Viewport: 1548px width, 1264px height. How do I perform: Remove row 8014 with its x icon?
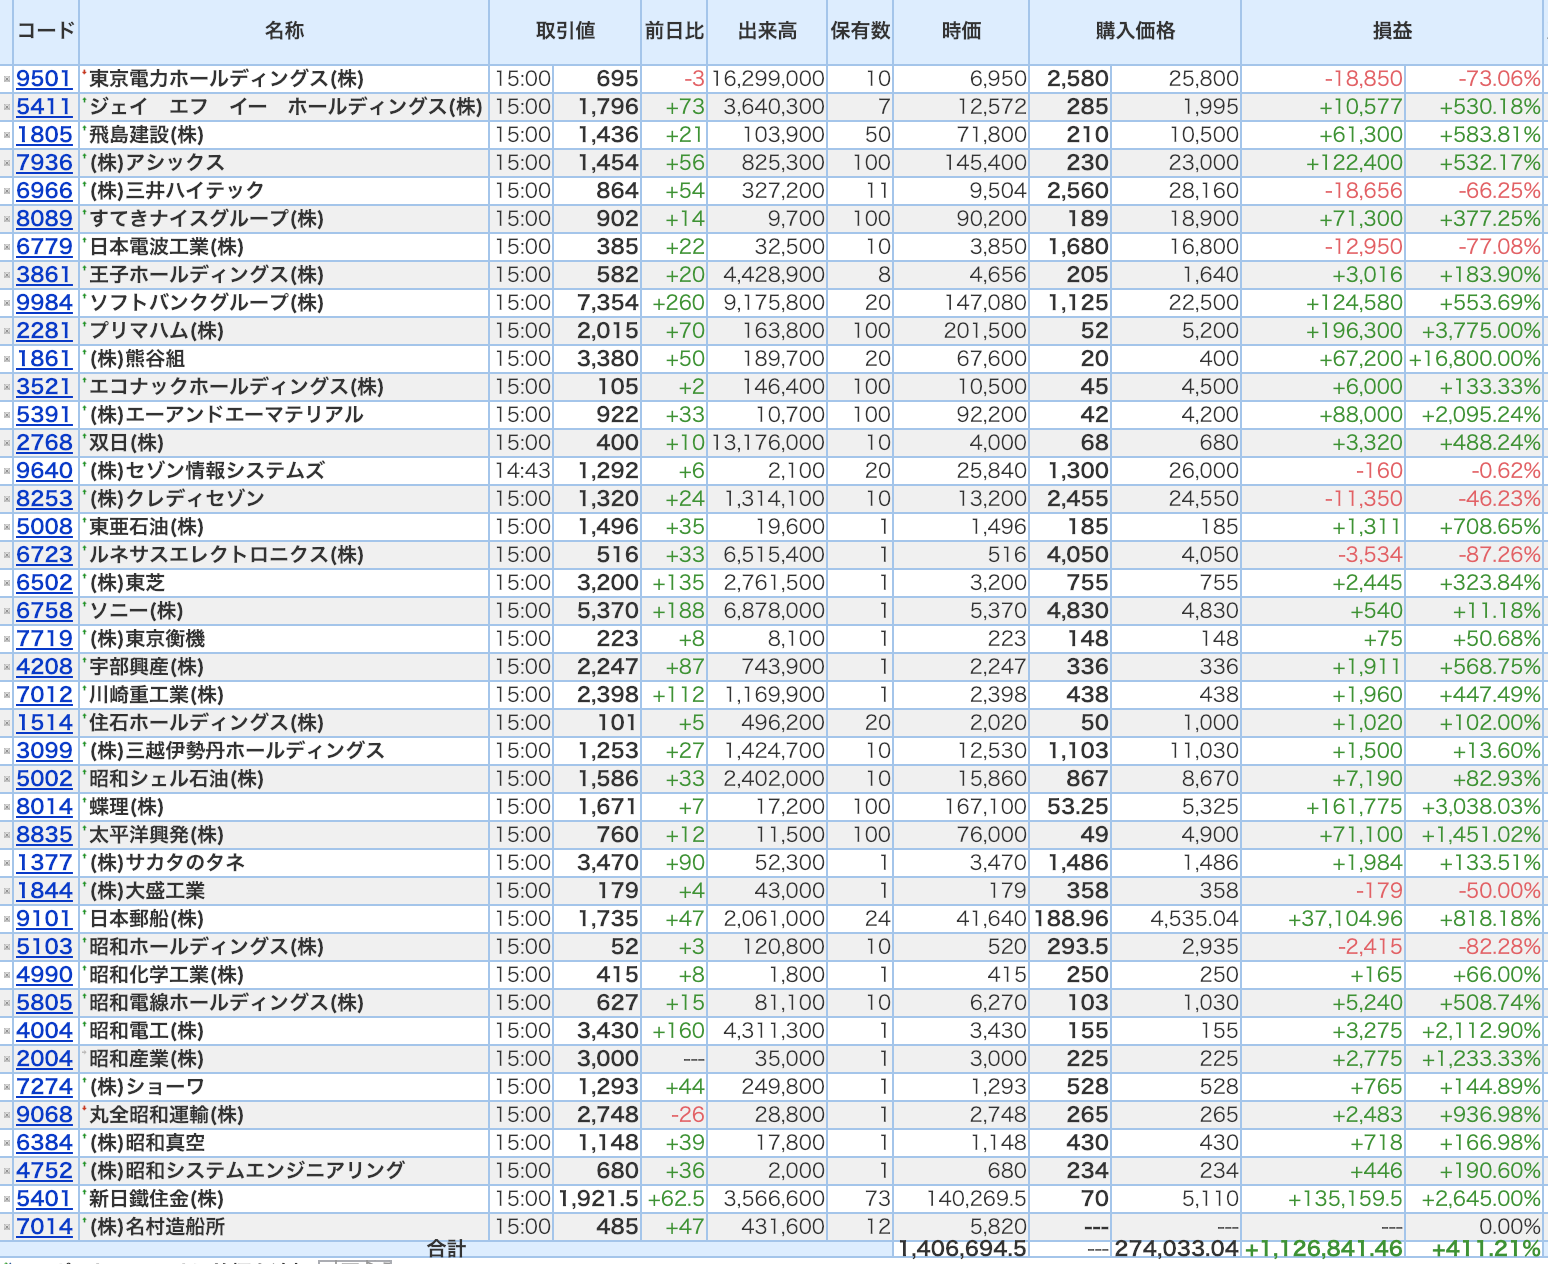coord(7,807)
